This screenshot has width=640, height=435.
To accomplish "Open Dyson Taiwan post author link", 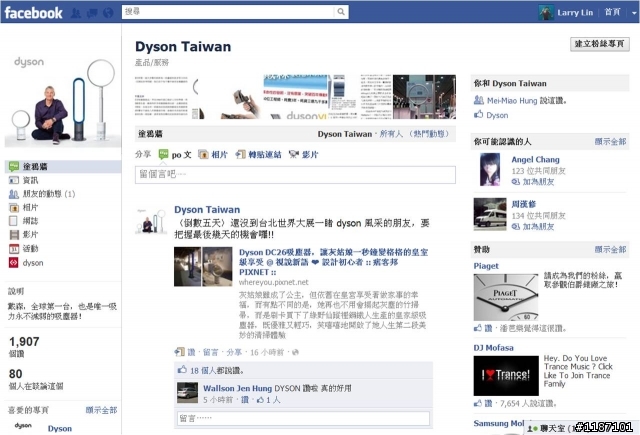I will pyautogui.click(x=207, y=210).
